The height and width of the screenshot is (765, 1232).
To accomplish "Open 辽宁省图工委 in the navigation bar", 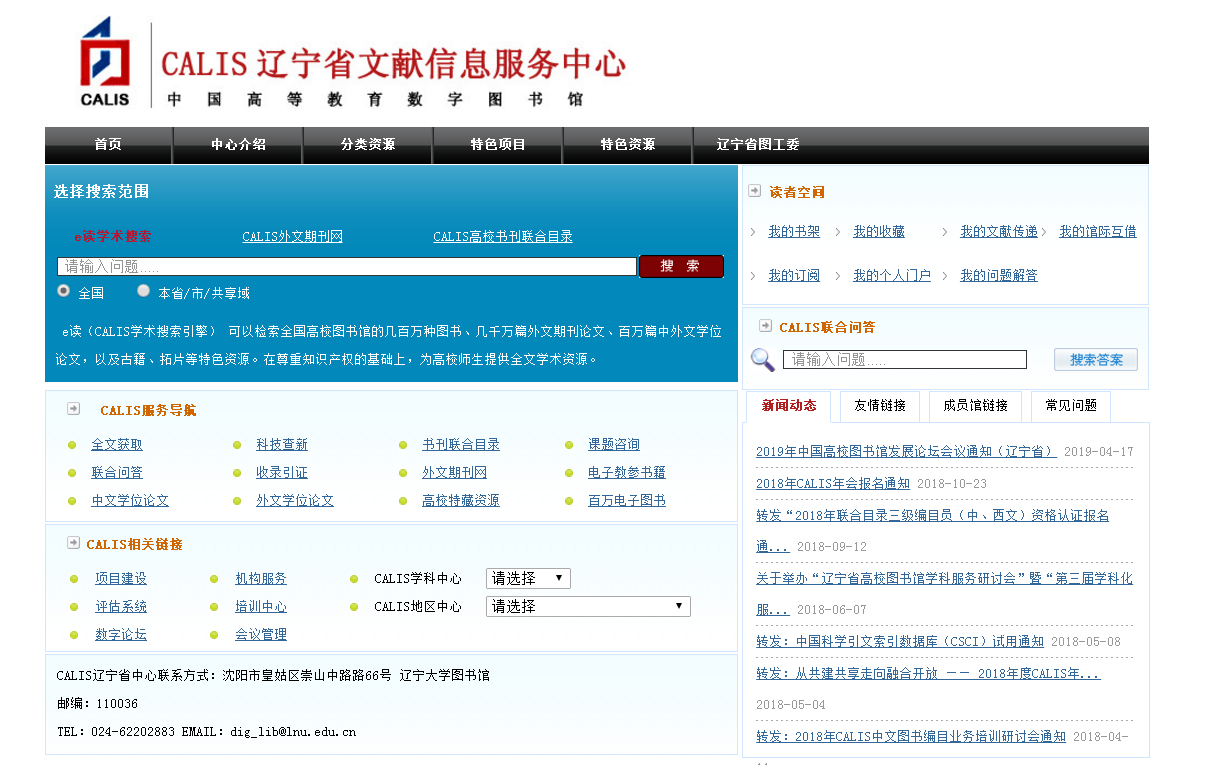I will tap(758, 145).
